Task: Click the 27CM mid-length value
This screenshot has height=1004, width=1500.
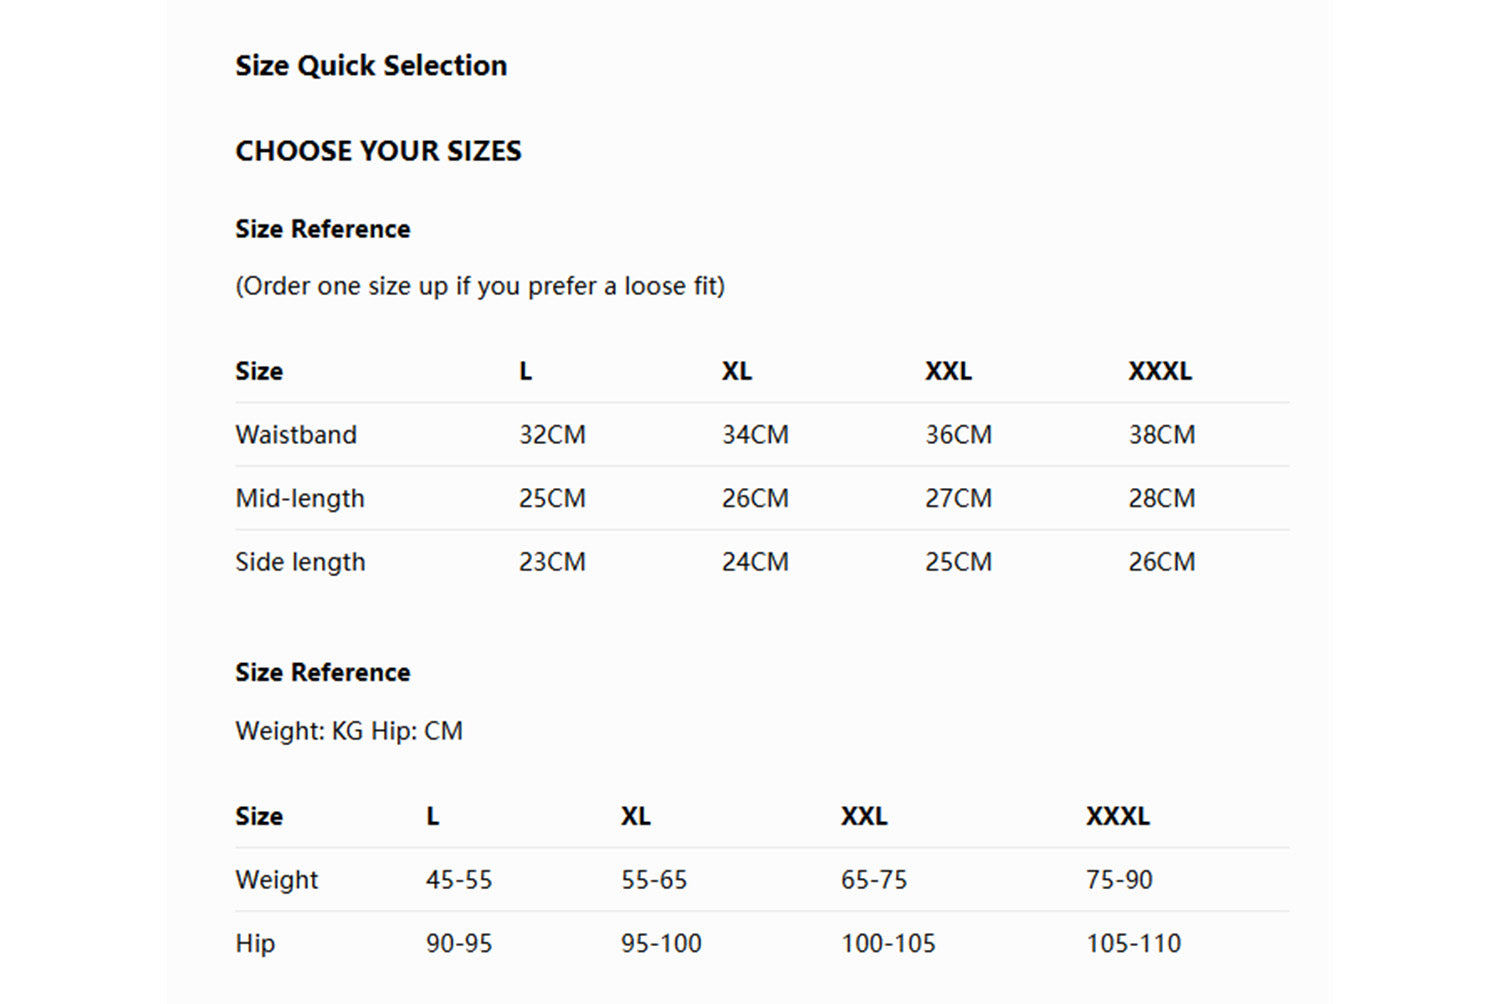Action: [x=958, y=498]
